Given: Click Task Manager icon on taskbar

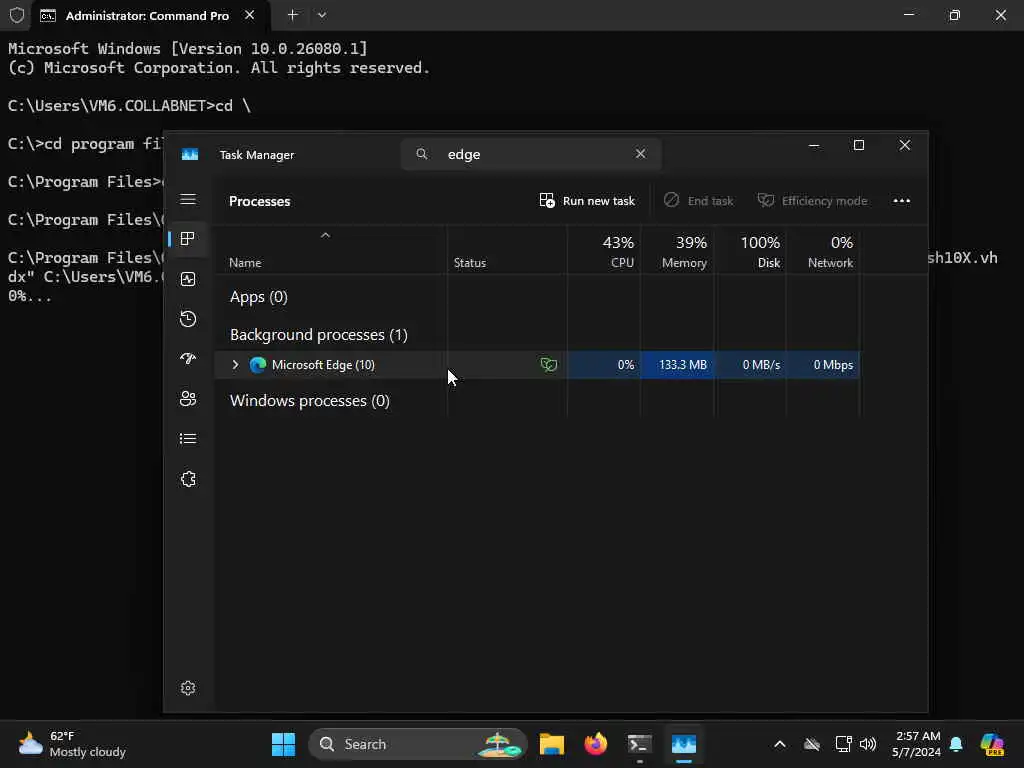Looking at the screenshot, I should (x=684, y=744).
